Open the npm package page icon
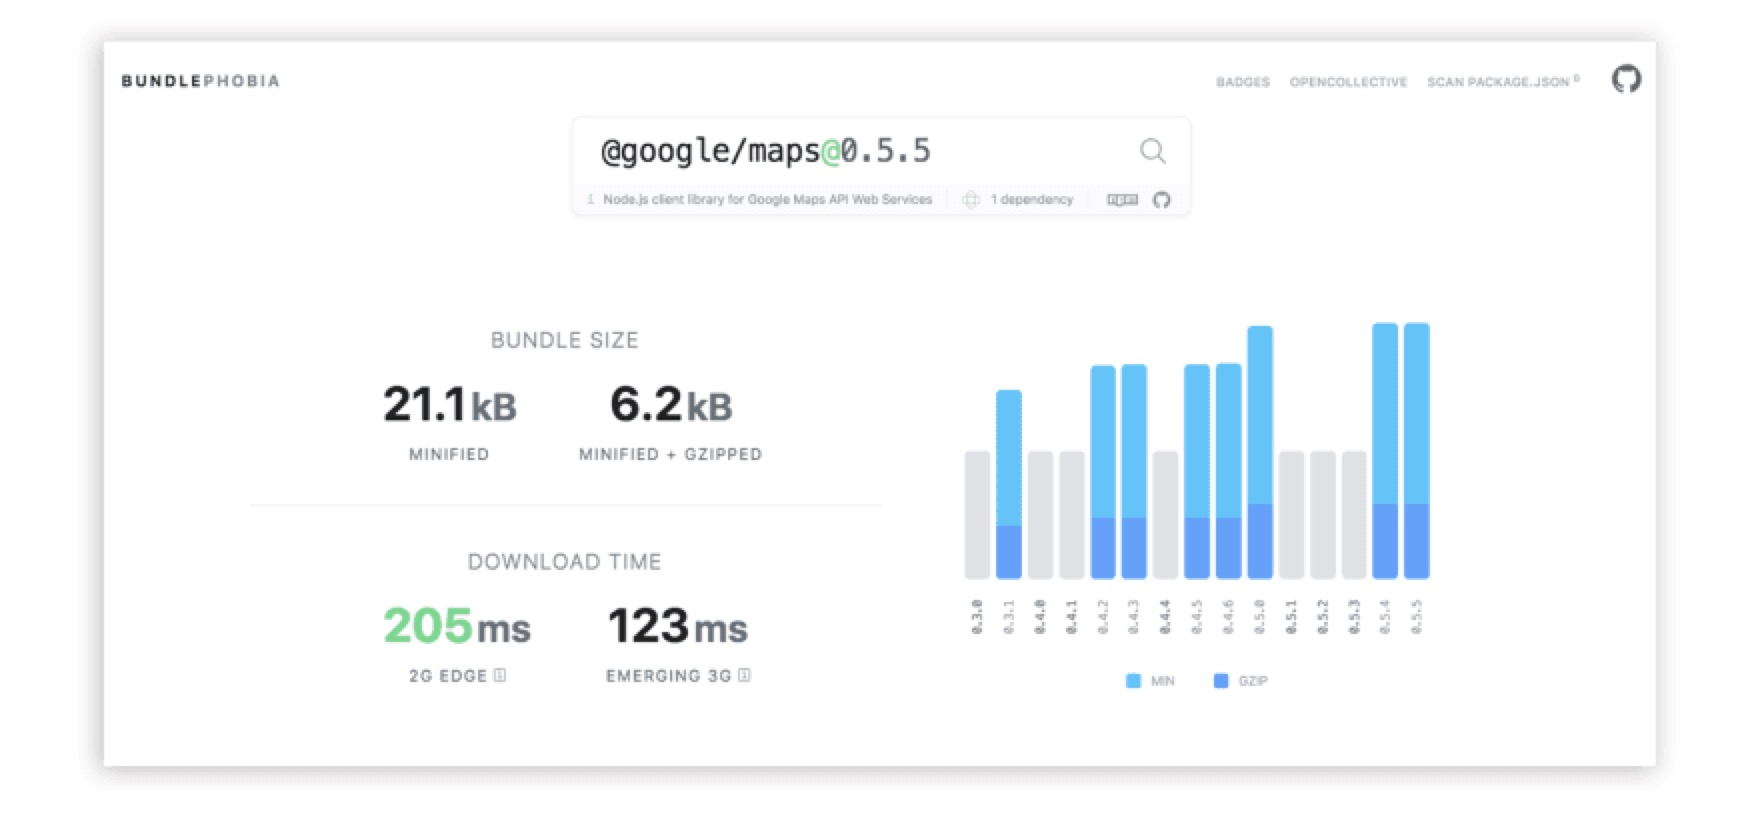 [x=1122, y=200]
